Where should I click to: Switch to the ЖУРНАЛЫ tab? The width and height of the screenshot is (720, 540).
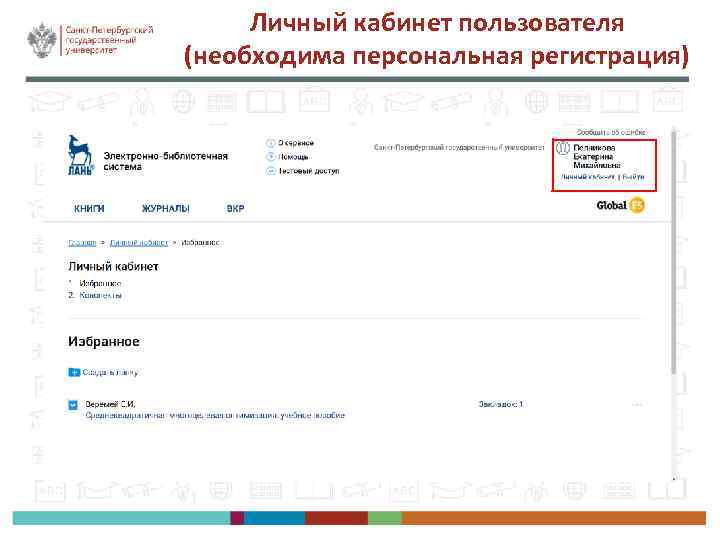[x=166, y=208]
